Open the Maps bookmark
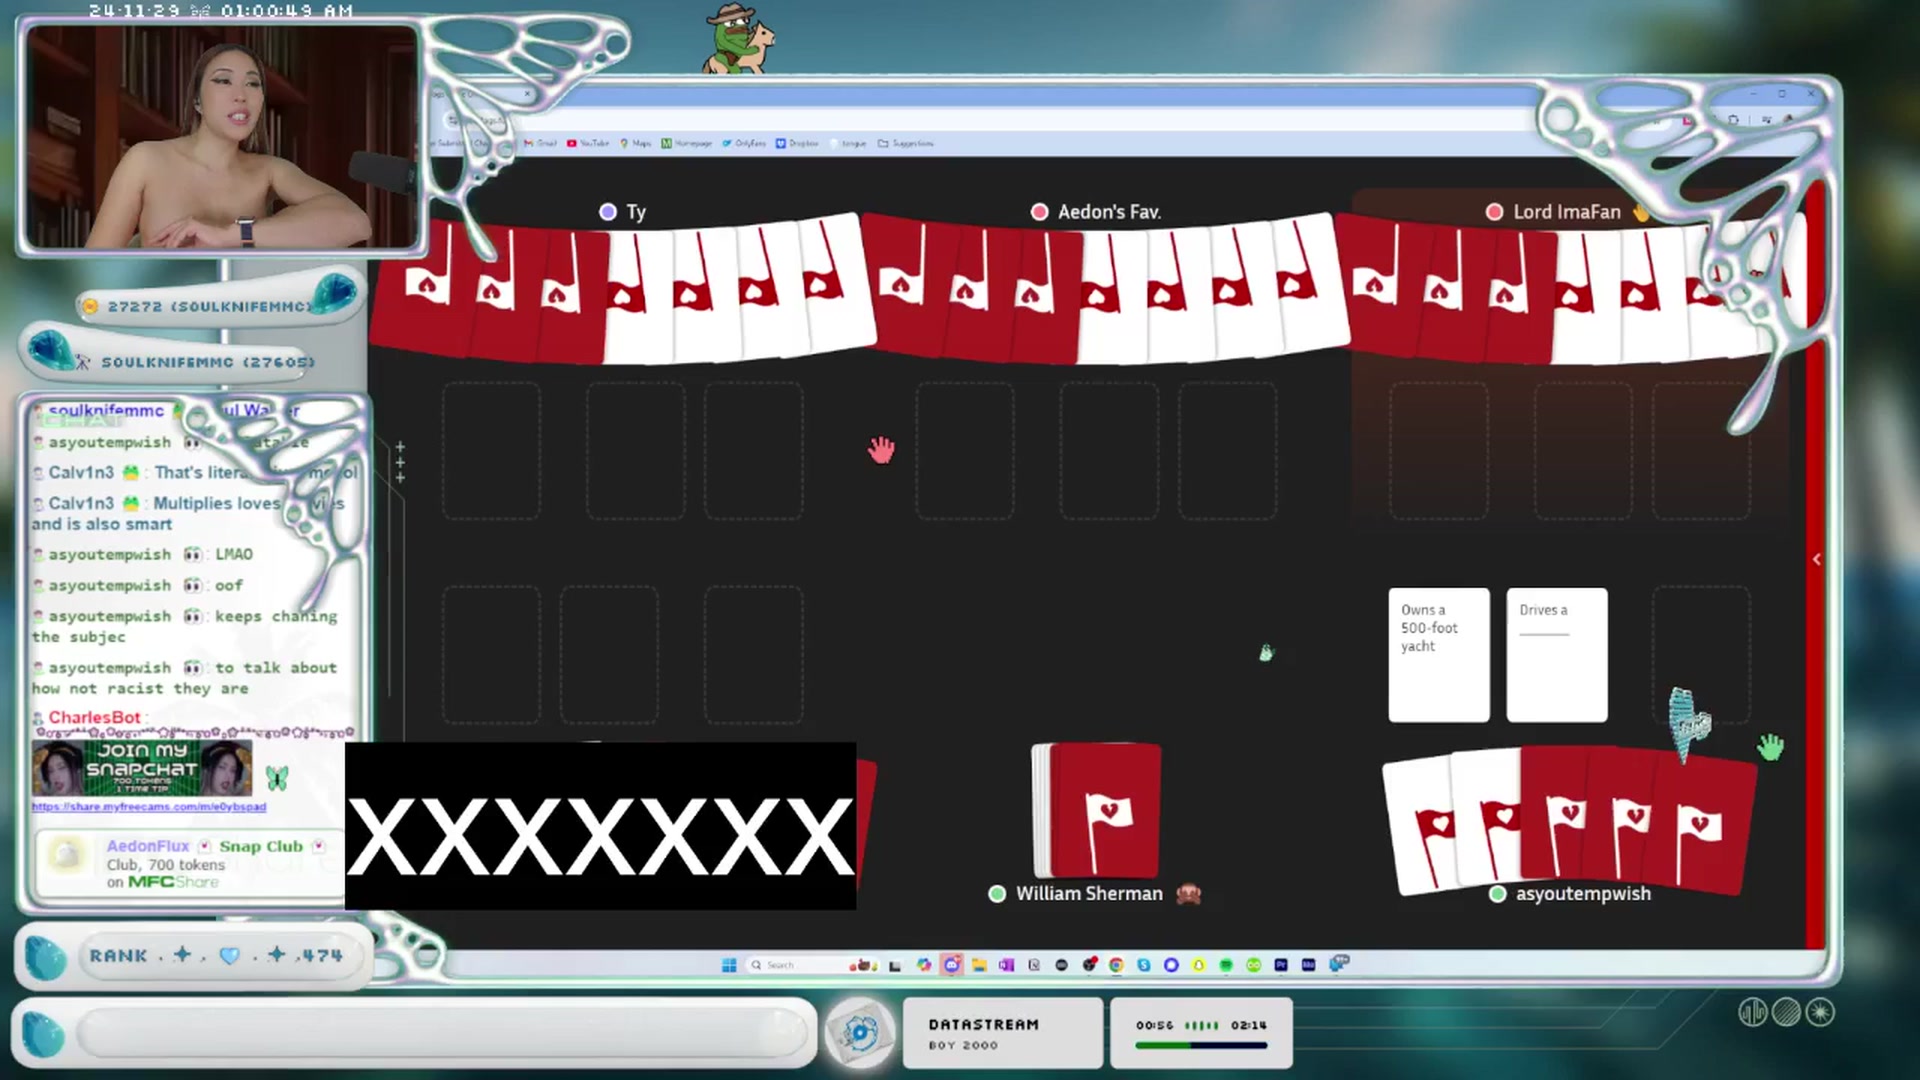1920x1080 pixels. point(636,143)
